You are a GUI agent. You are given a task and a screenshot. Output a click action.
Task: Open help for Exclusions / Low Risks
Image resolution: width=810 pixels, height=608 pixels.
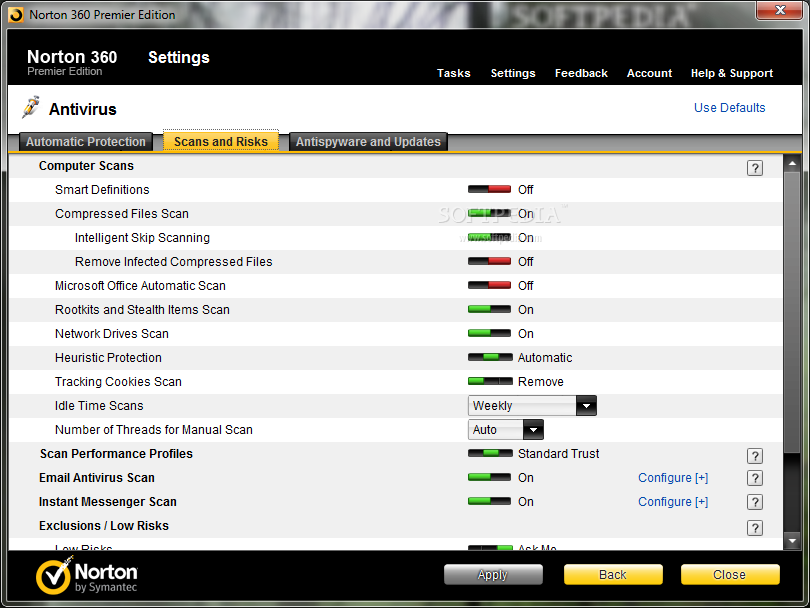(x=755, y=528)
